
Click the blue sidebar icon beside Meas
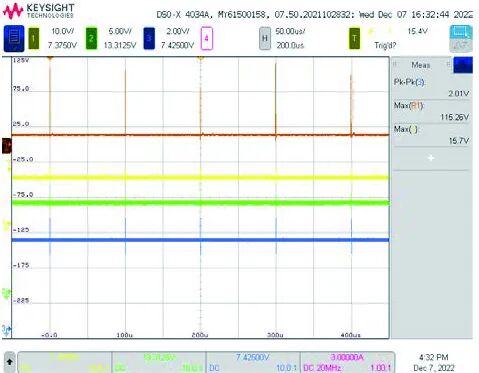[x=463, y=65]
